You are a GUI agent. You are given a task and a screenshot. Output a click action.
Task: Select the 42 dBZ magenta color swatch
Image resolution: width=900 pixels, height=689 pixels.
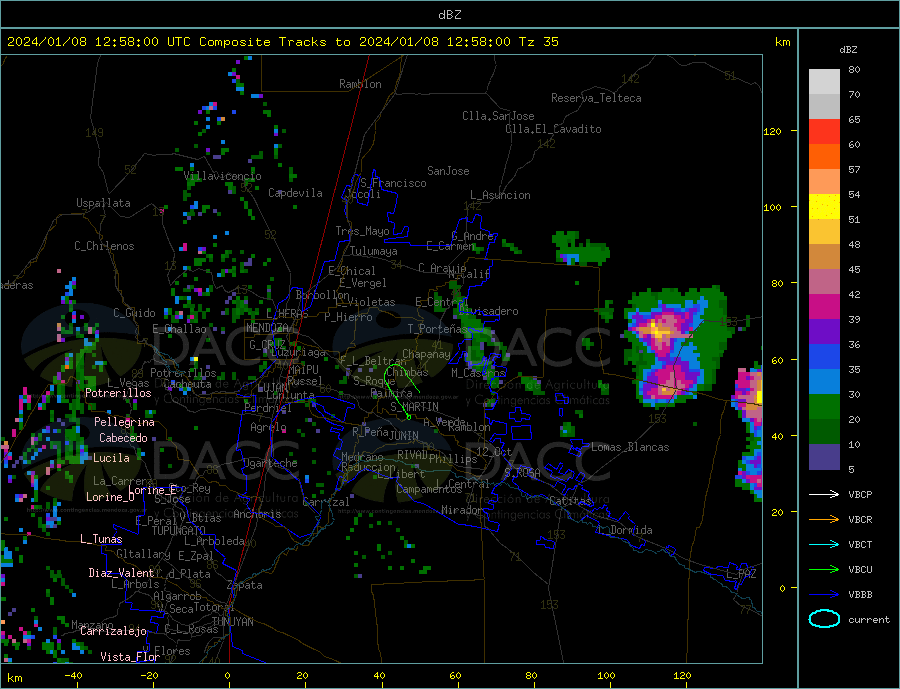(x=824, y=307)
